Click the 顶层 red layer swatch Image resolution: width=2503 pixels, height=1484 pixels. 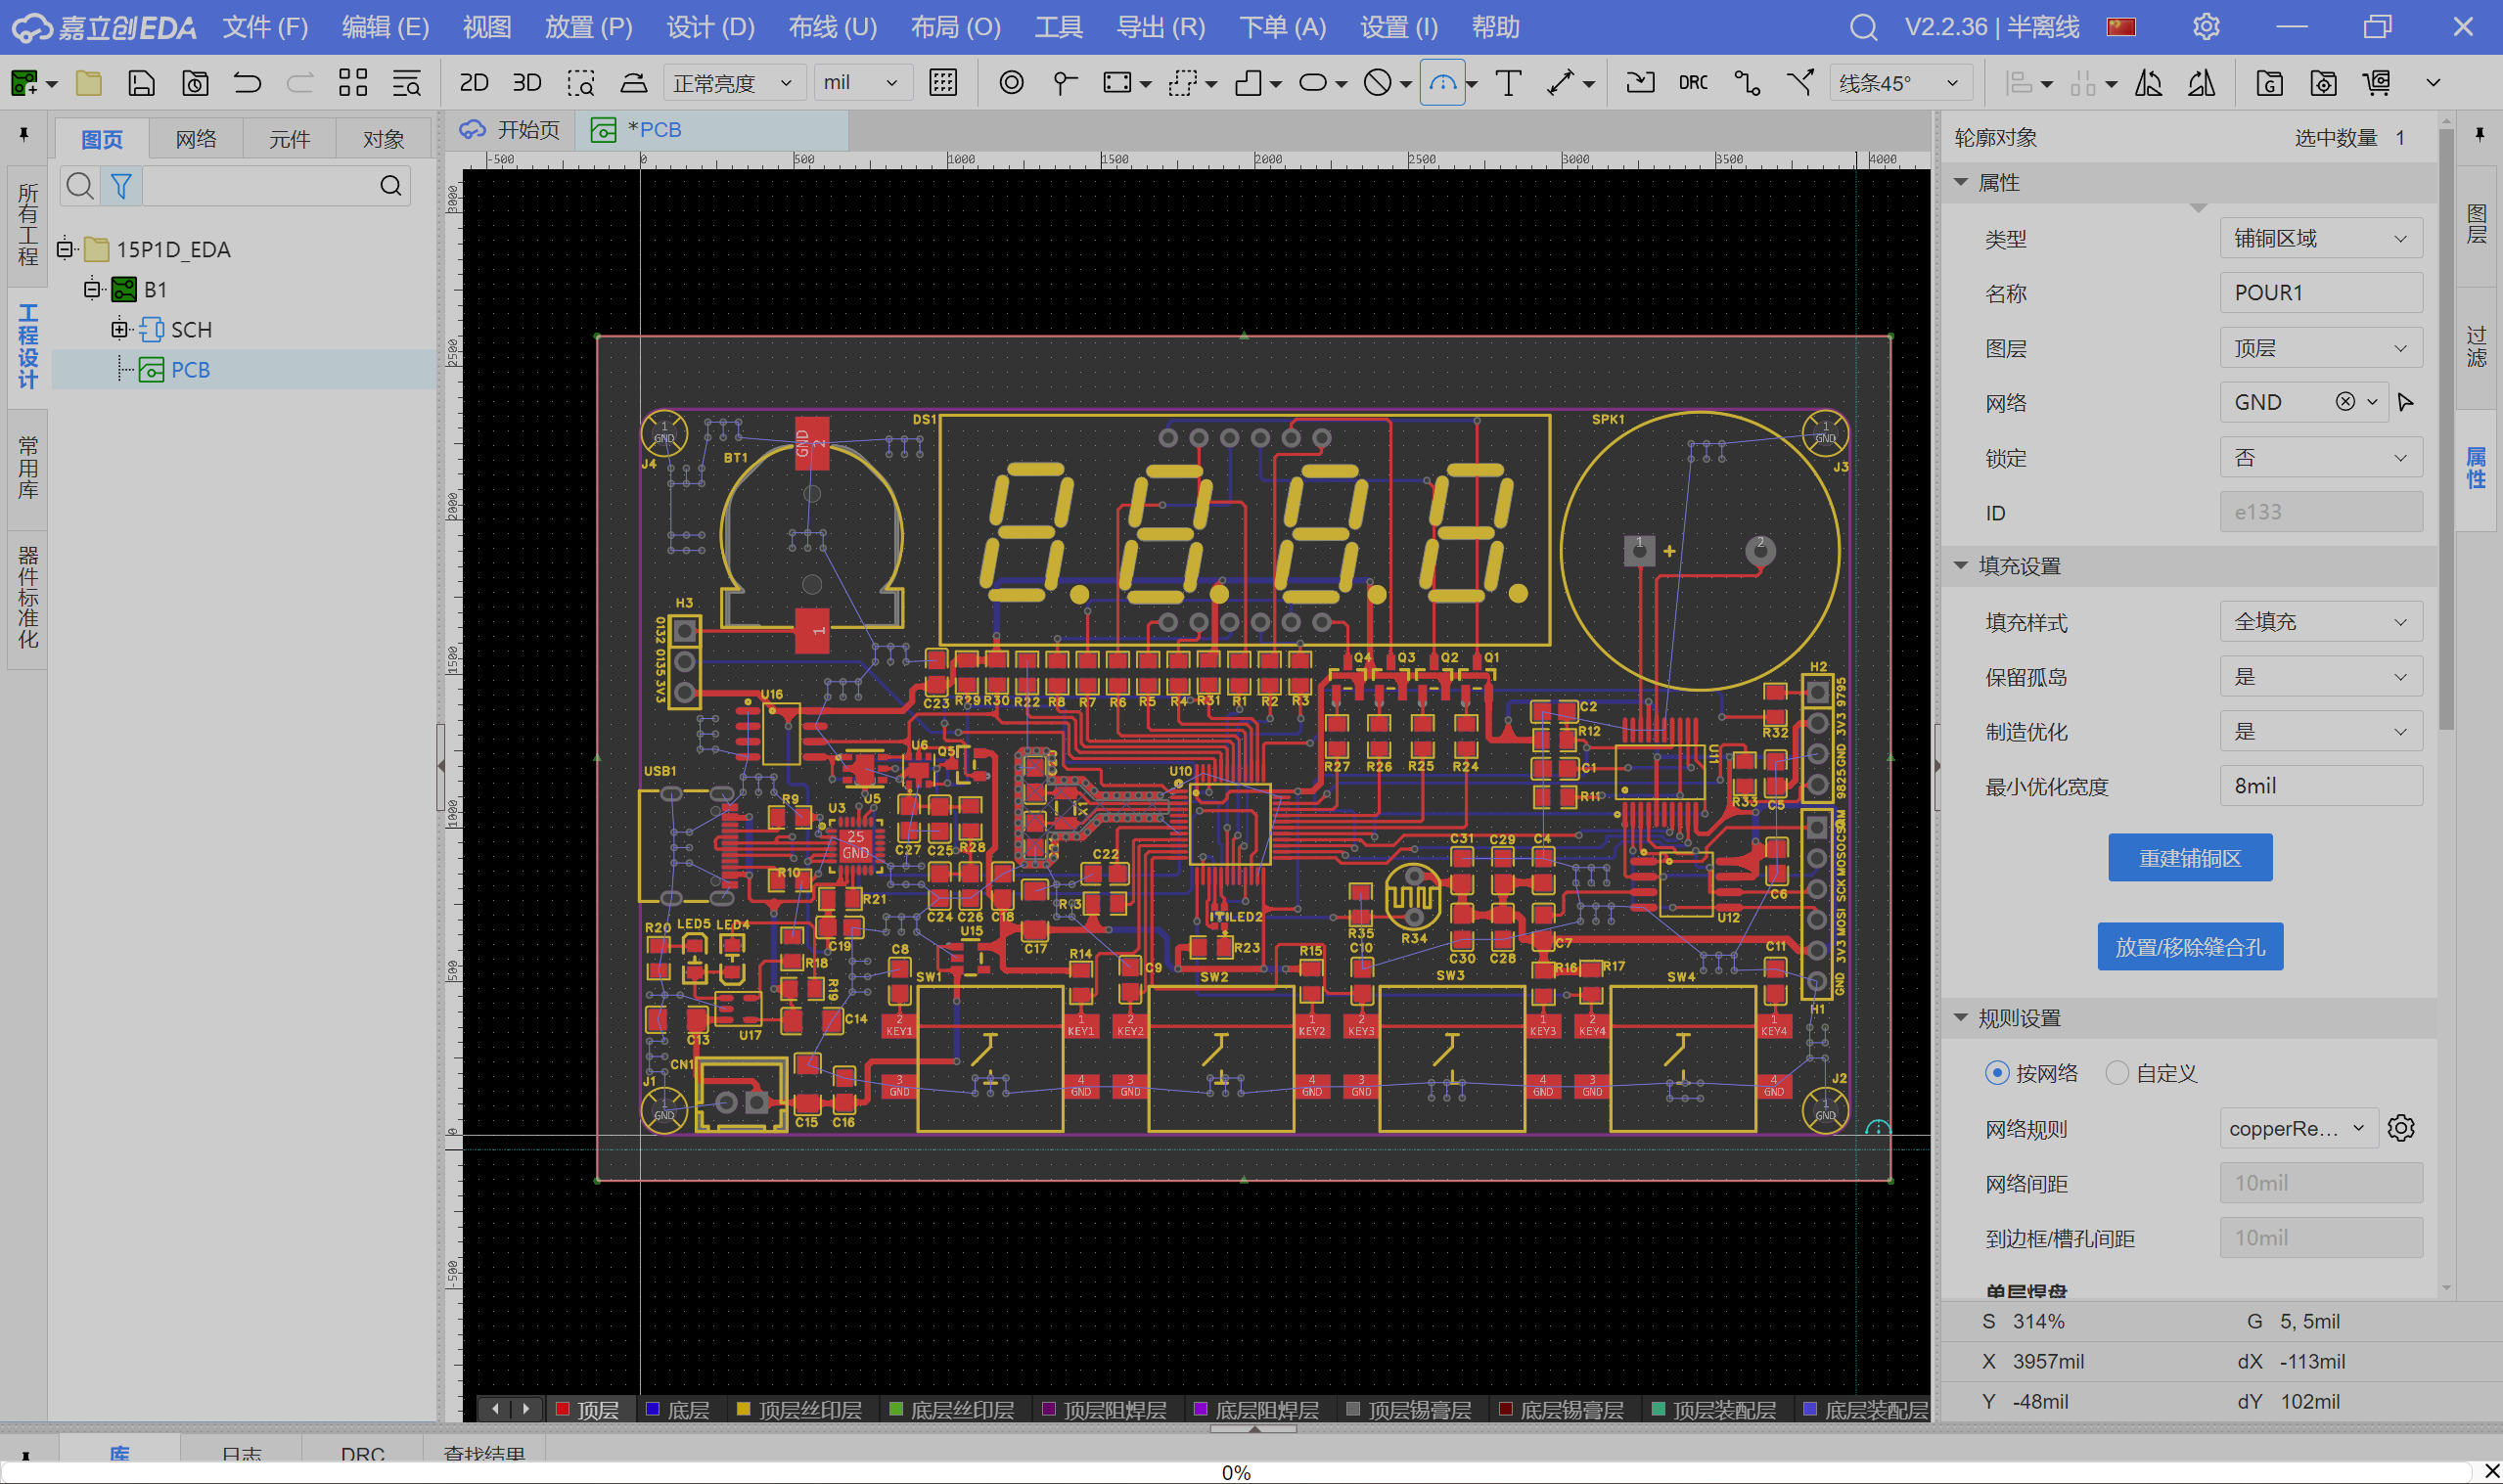coord(563,1409)
